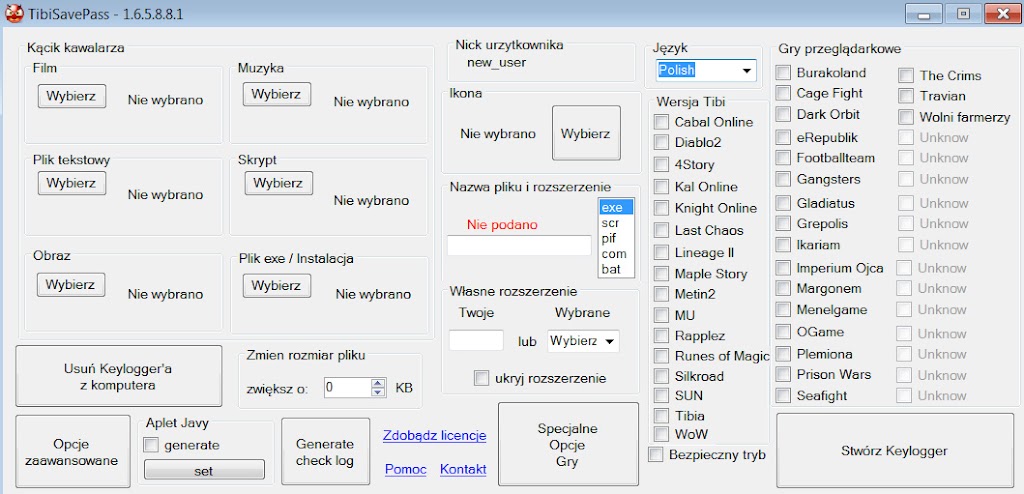Viewport: 1024px width, 494px height.
Task: Check the Tibia checkbox
Action: point(662,415)
